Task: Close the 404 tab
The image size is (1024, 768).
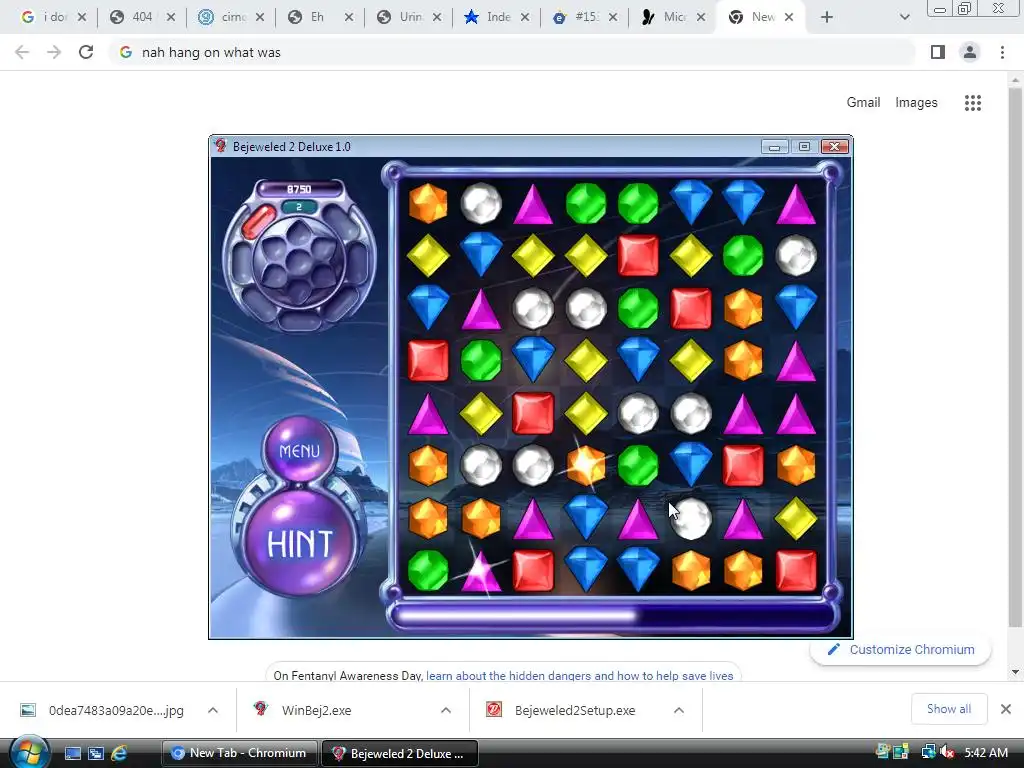Action: [171, 18]
